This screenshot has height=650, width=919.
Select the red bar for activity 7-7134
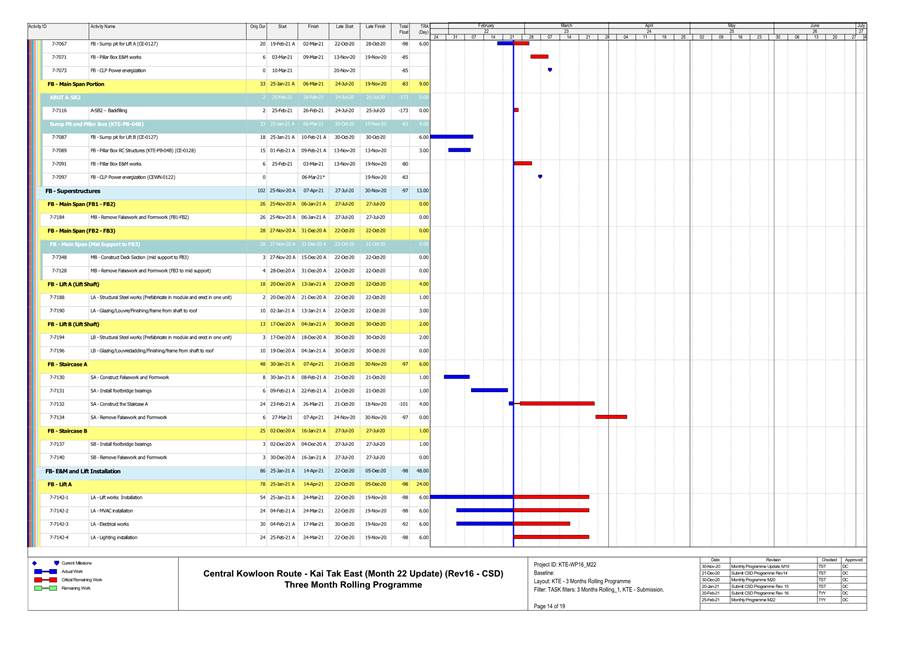coord(611,417)
